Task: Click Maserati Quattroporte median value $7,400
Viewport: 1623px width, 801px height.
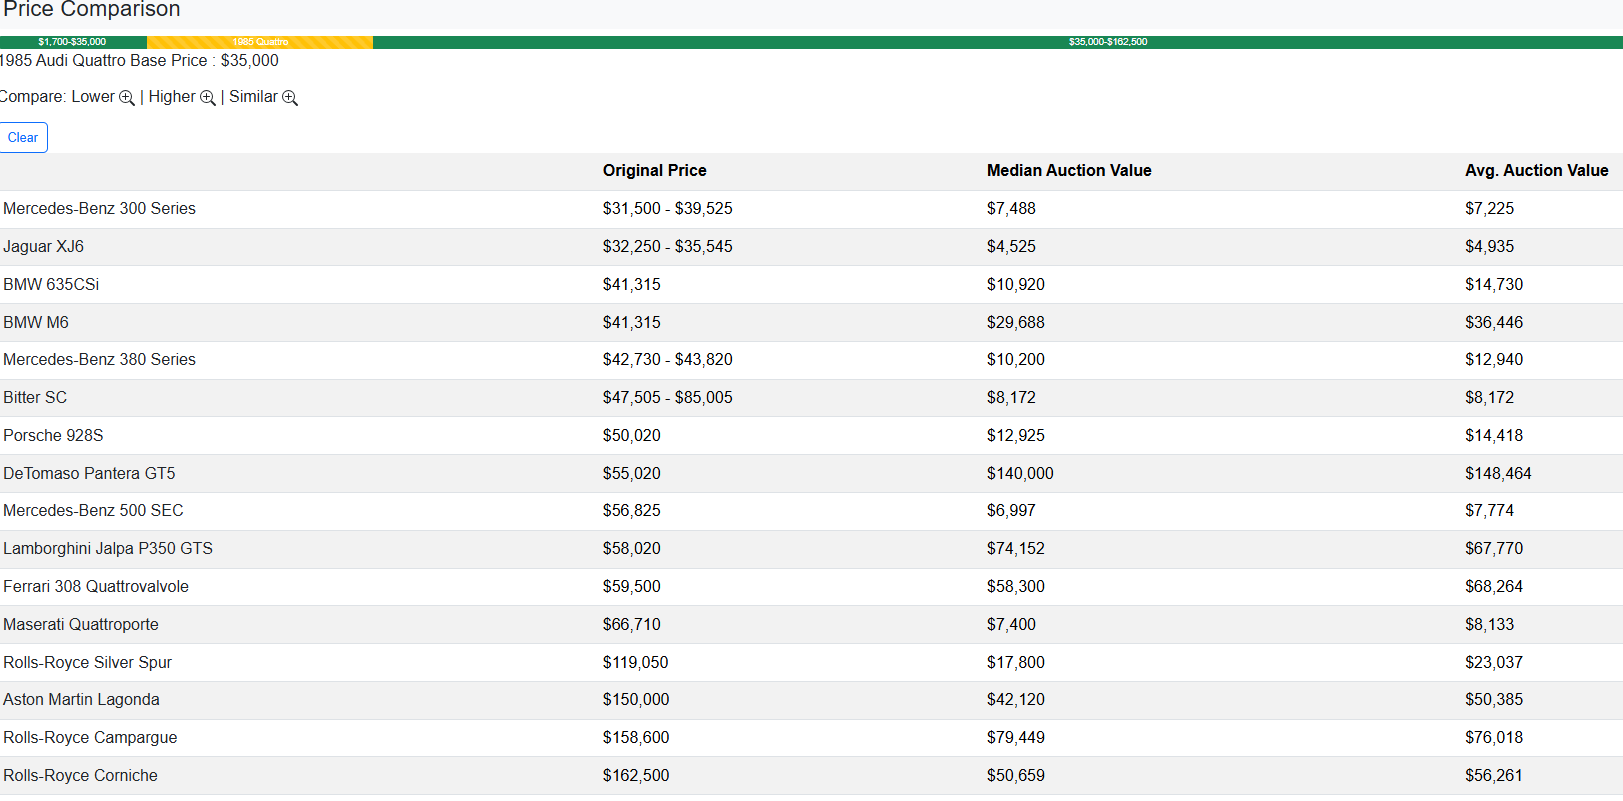Action: (1011, 625)
